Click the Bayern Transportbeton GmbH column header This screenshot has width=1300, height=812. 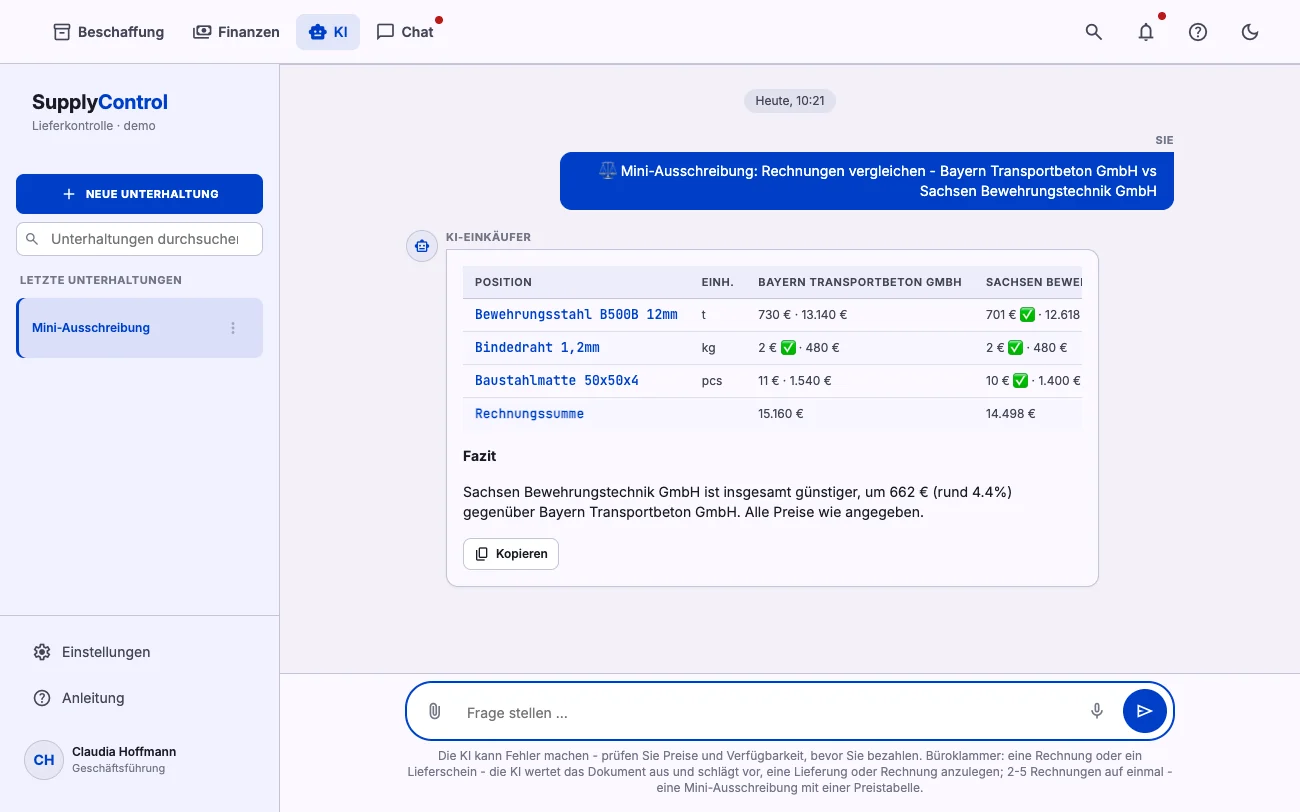coord(860,282)
